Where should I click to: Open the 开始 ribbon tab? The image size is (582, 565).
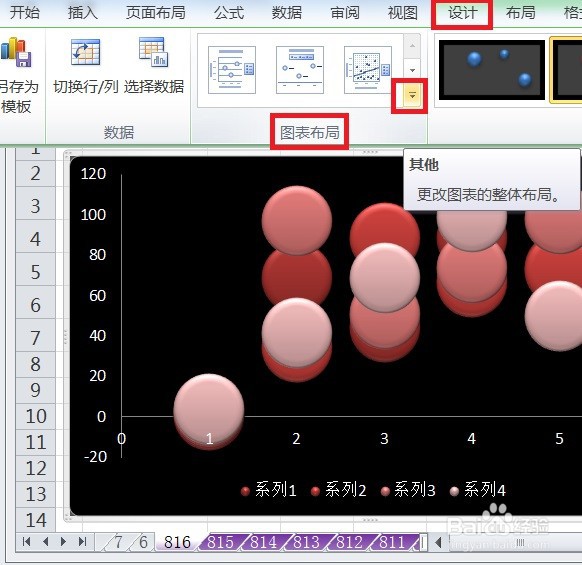point(24,13)
